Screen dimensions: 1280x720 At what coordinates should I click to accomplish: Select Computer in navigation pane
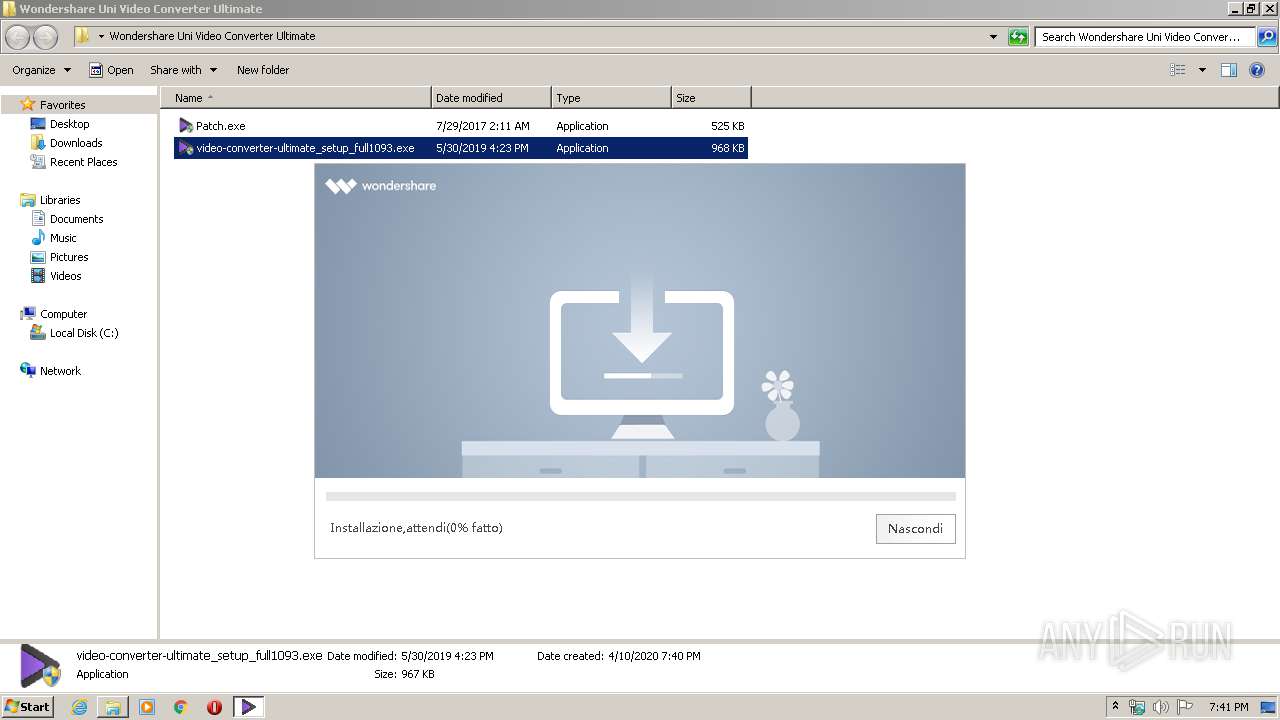[63, 314]
